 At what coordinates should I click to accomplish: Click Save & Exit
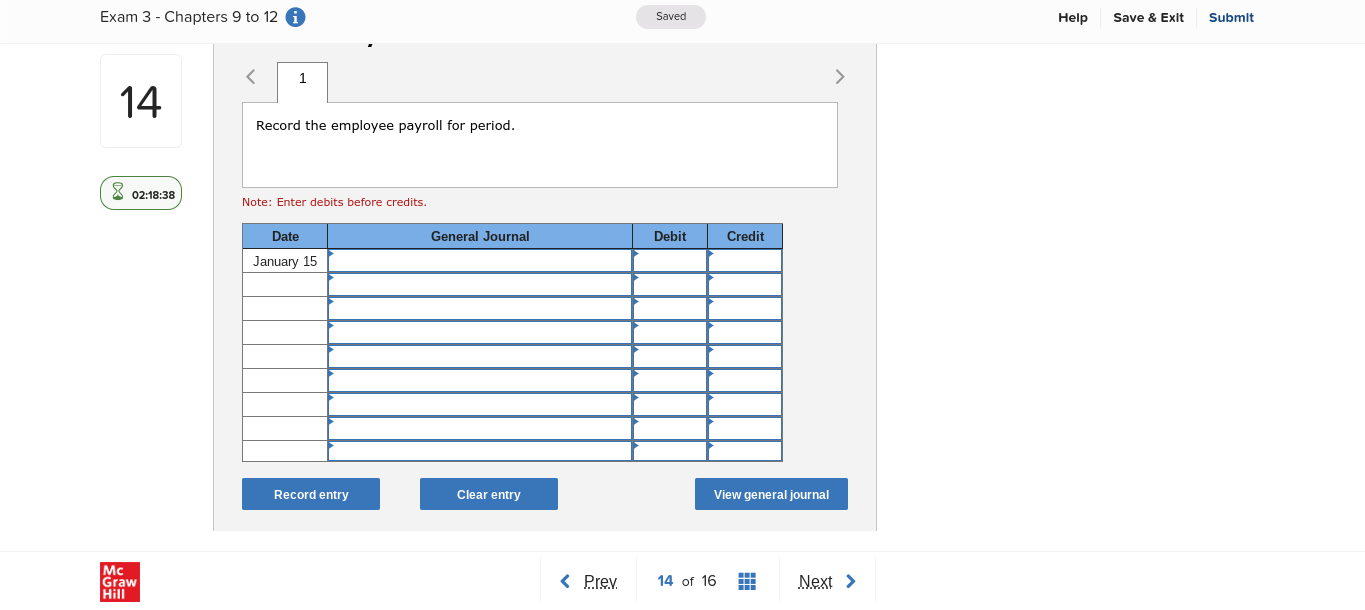pyautogui.click(x=1148, y=17)
